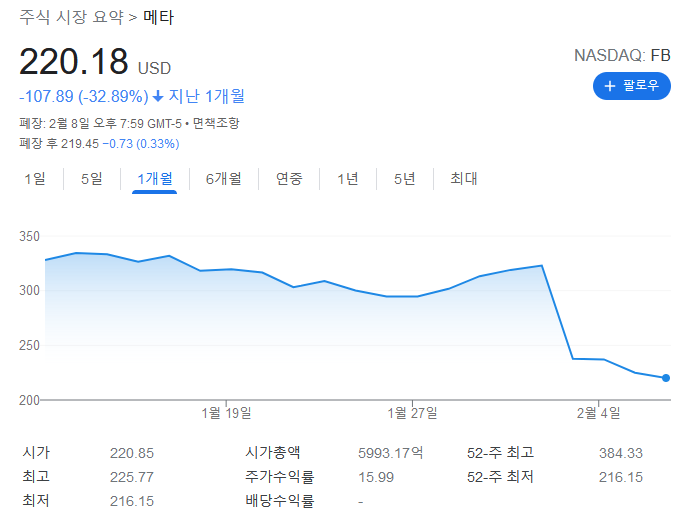Switch to the 연중 range tab
The width and height of the screenshot is (694, 519).
[289, 179]
